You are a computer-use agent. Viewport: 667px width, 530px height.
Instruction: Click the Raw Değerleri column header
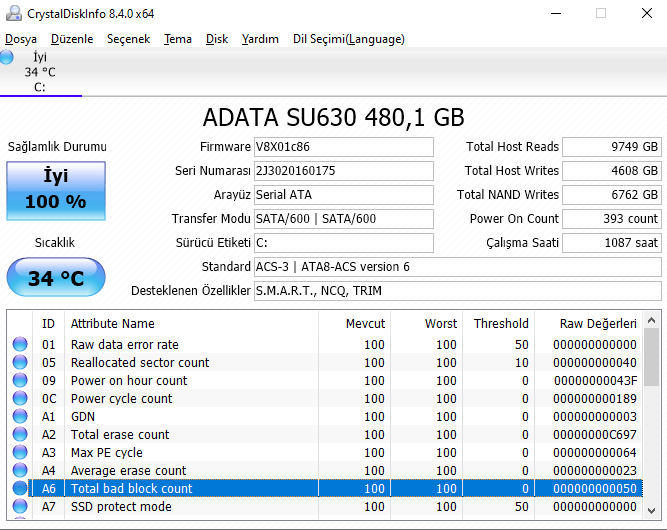[x=589, y=324]
